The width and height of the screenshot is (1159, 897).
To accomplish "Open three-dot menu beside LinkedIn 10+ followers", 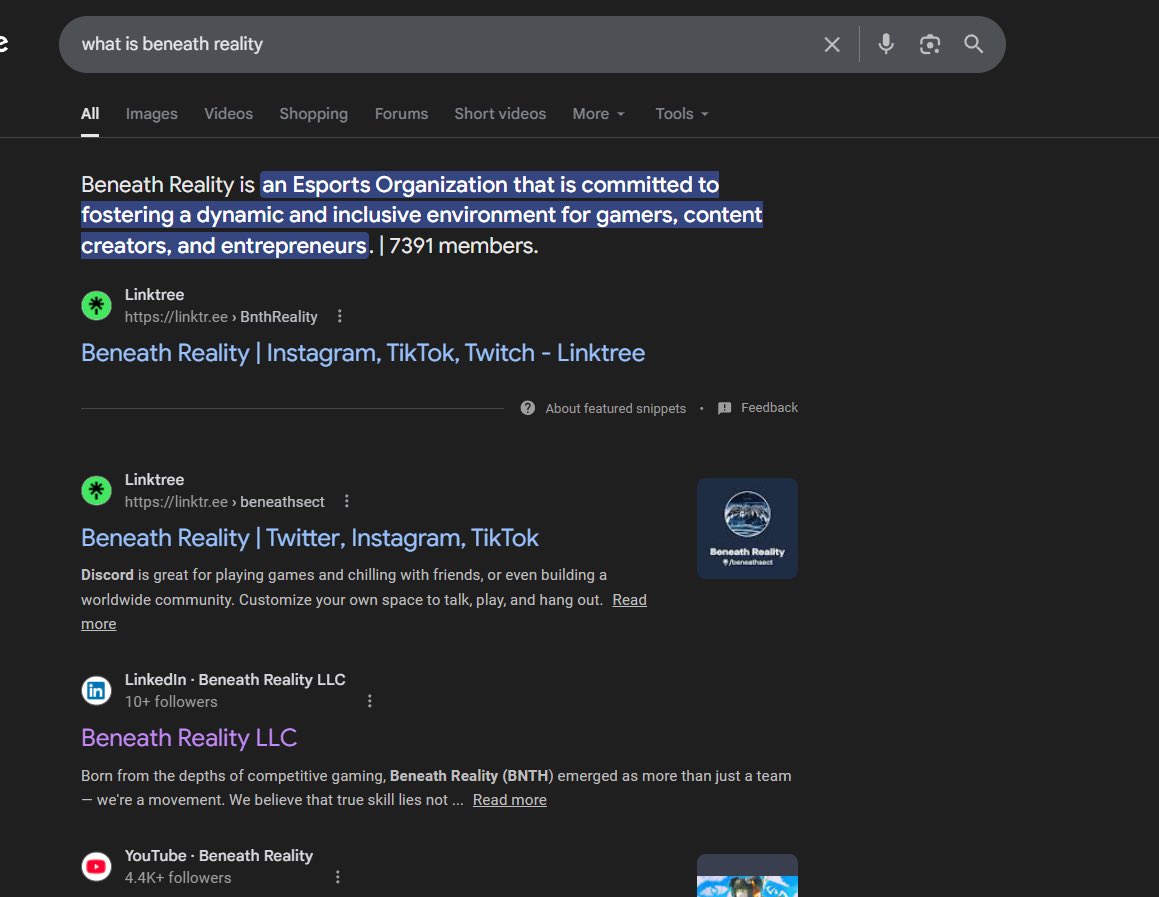I will tap(370, 701).
